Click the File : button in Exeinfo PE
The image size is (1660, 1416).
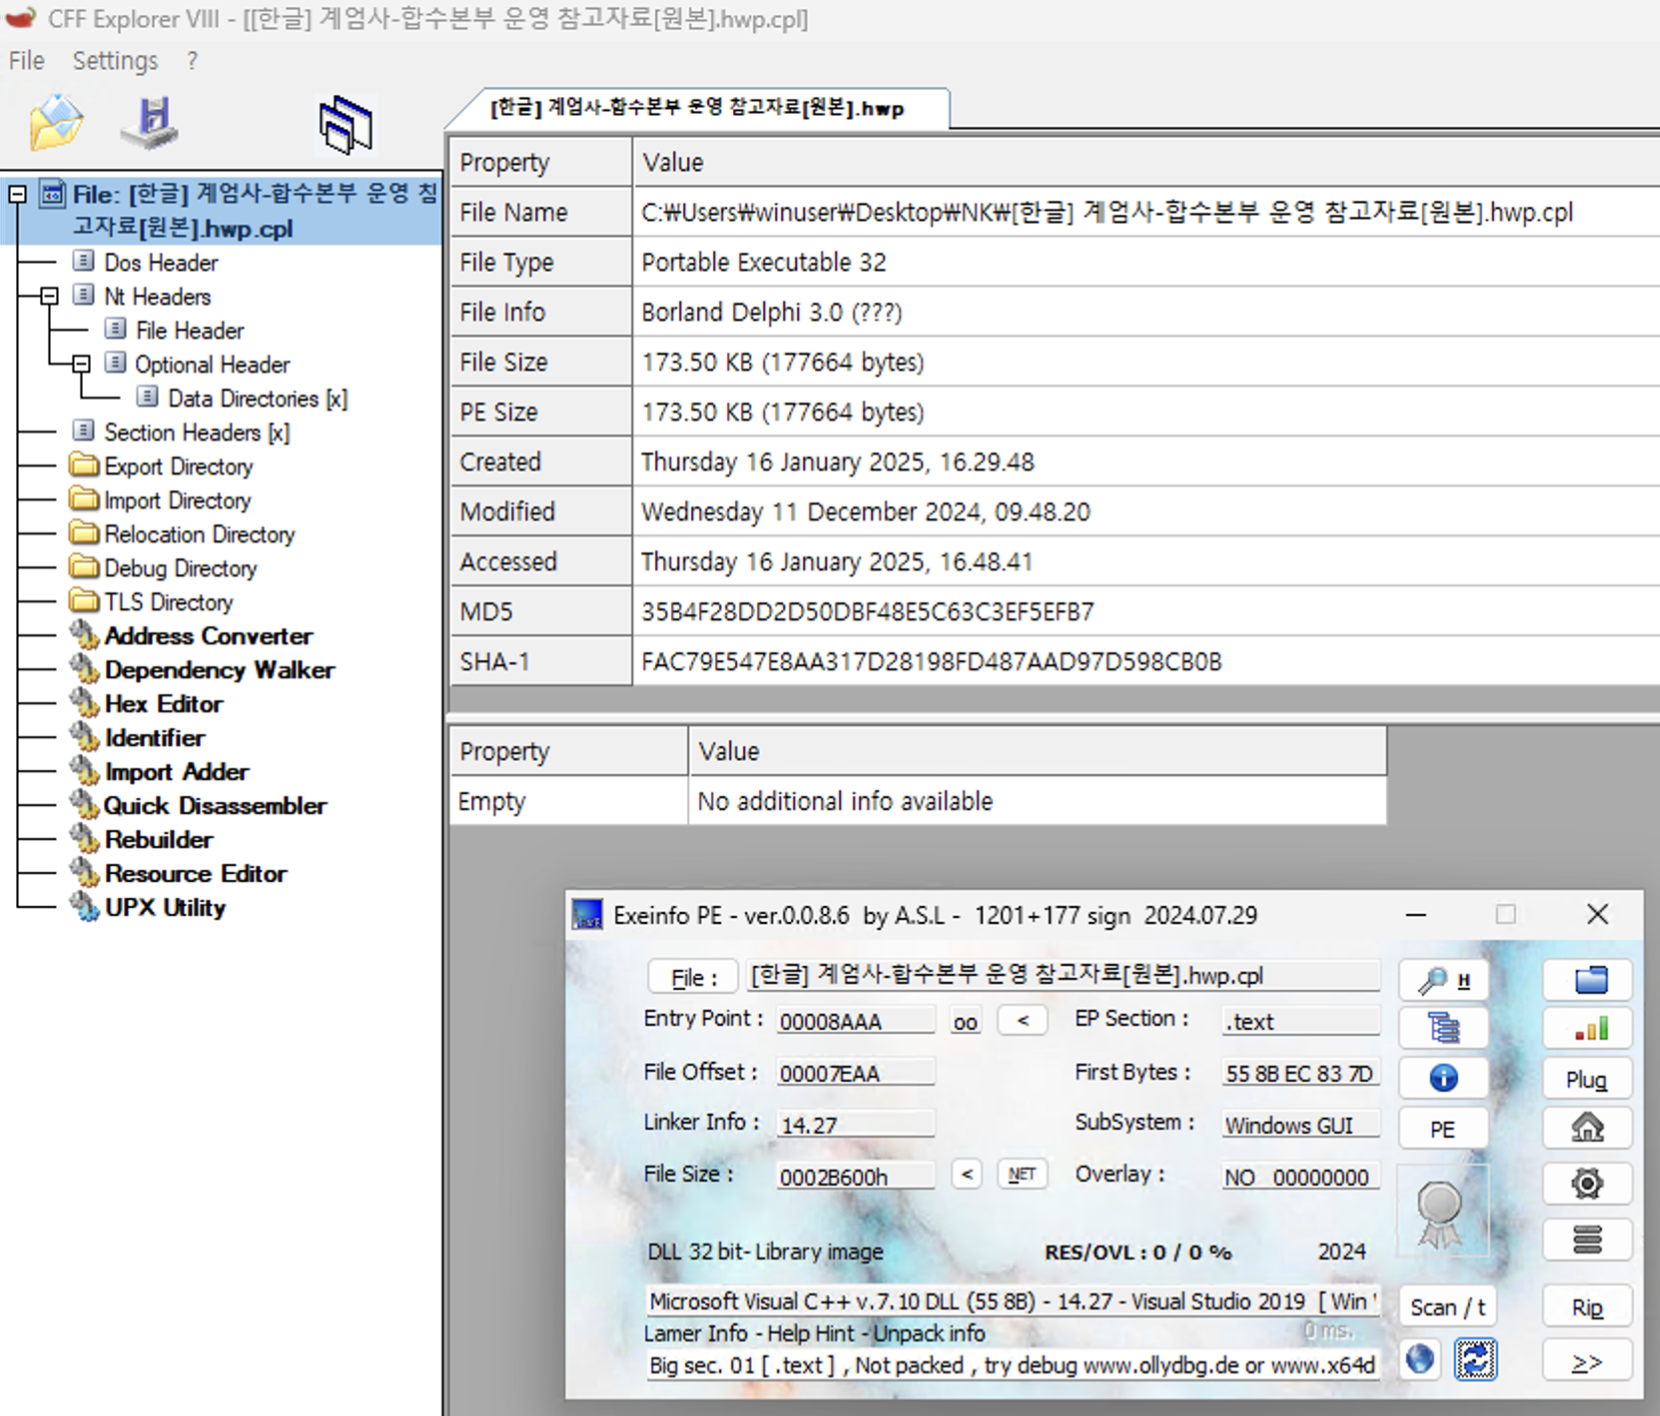(x=693, y=977)
